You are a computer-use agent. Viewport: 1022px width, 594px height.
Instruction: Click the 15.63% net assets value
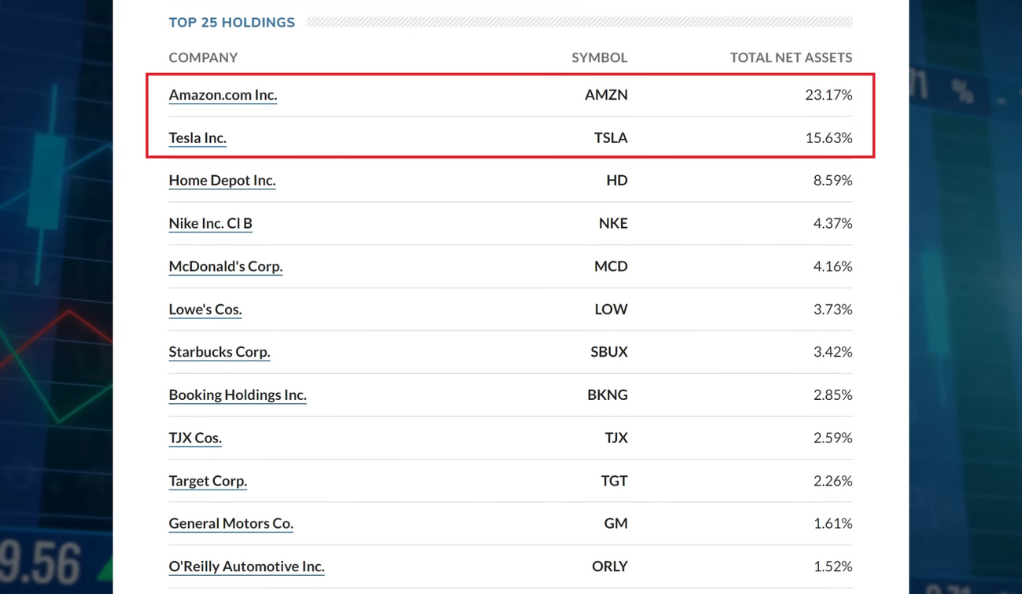(x=828, y=138)
